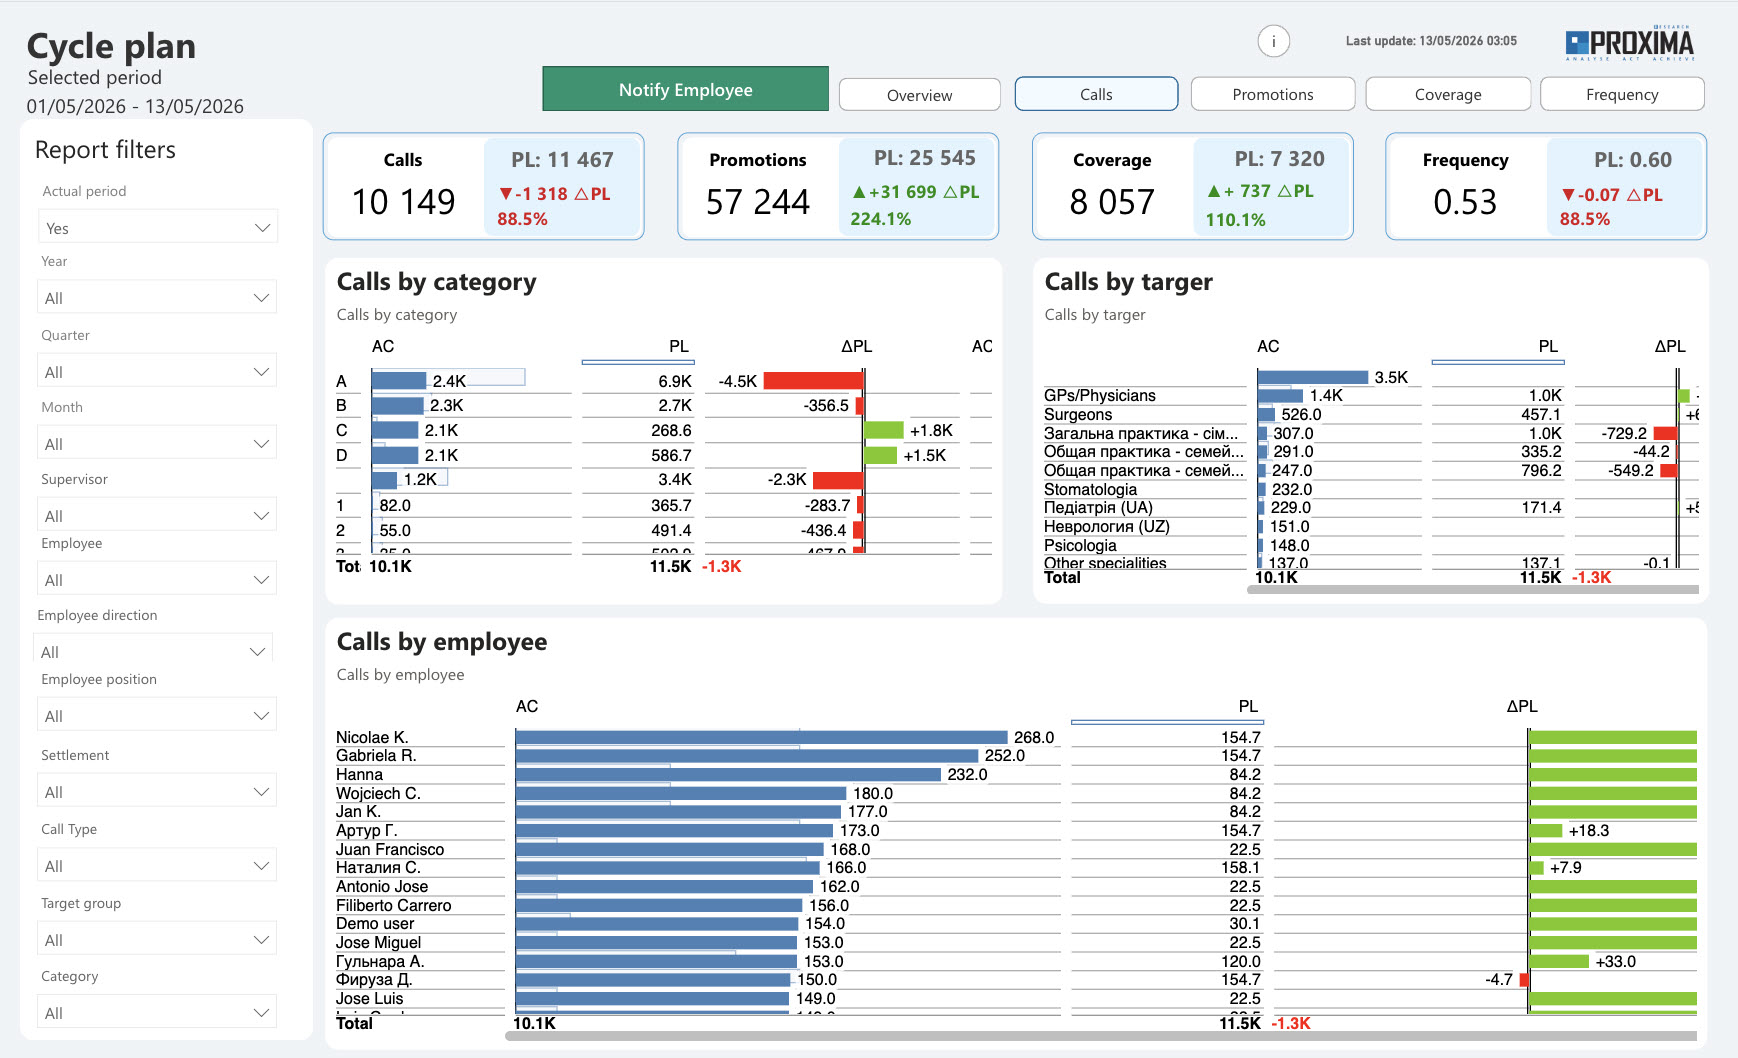Image resolution: width=1738 pixels, height=1058 pixels.
Task: Click the PL: 11 467 plan value
Action: [x=562, y=160]
